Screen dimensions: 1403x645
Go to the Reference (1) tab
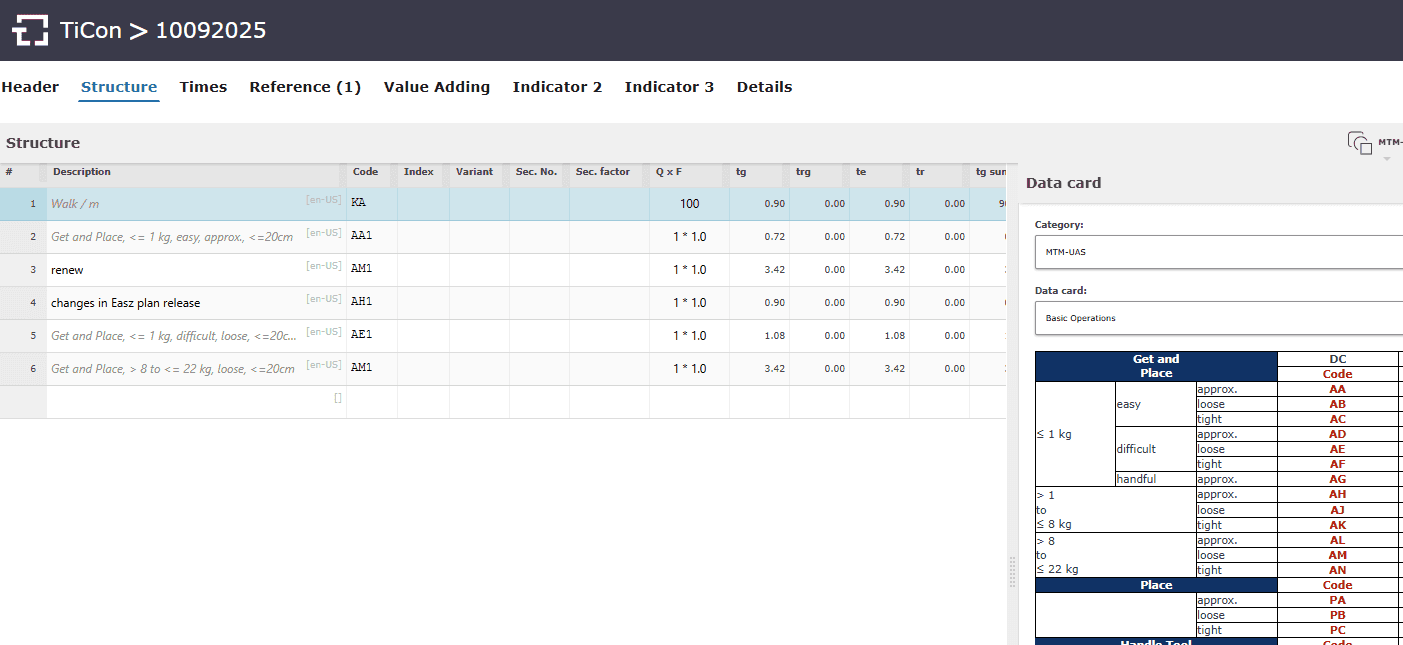point(305,87)
